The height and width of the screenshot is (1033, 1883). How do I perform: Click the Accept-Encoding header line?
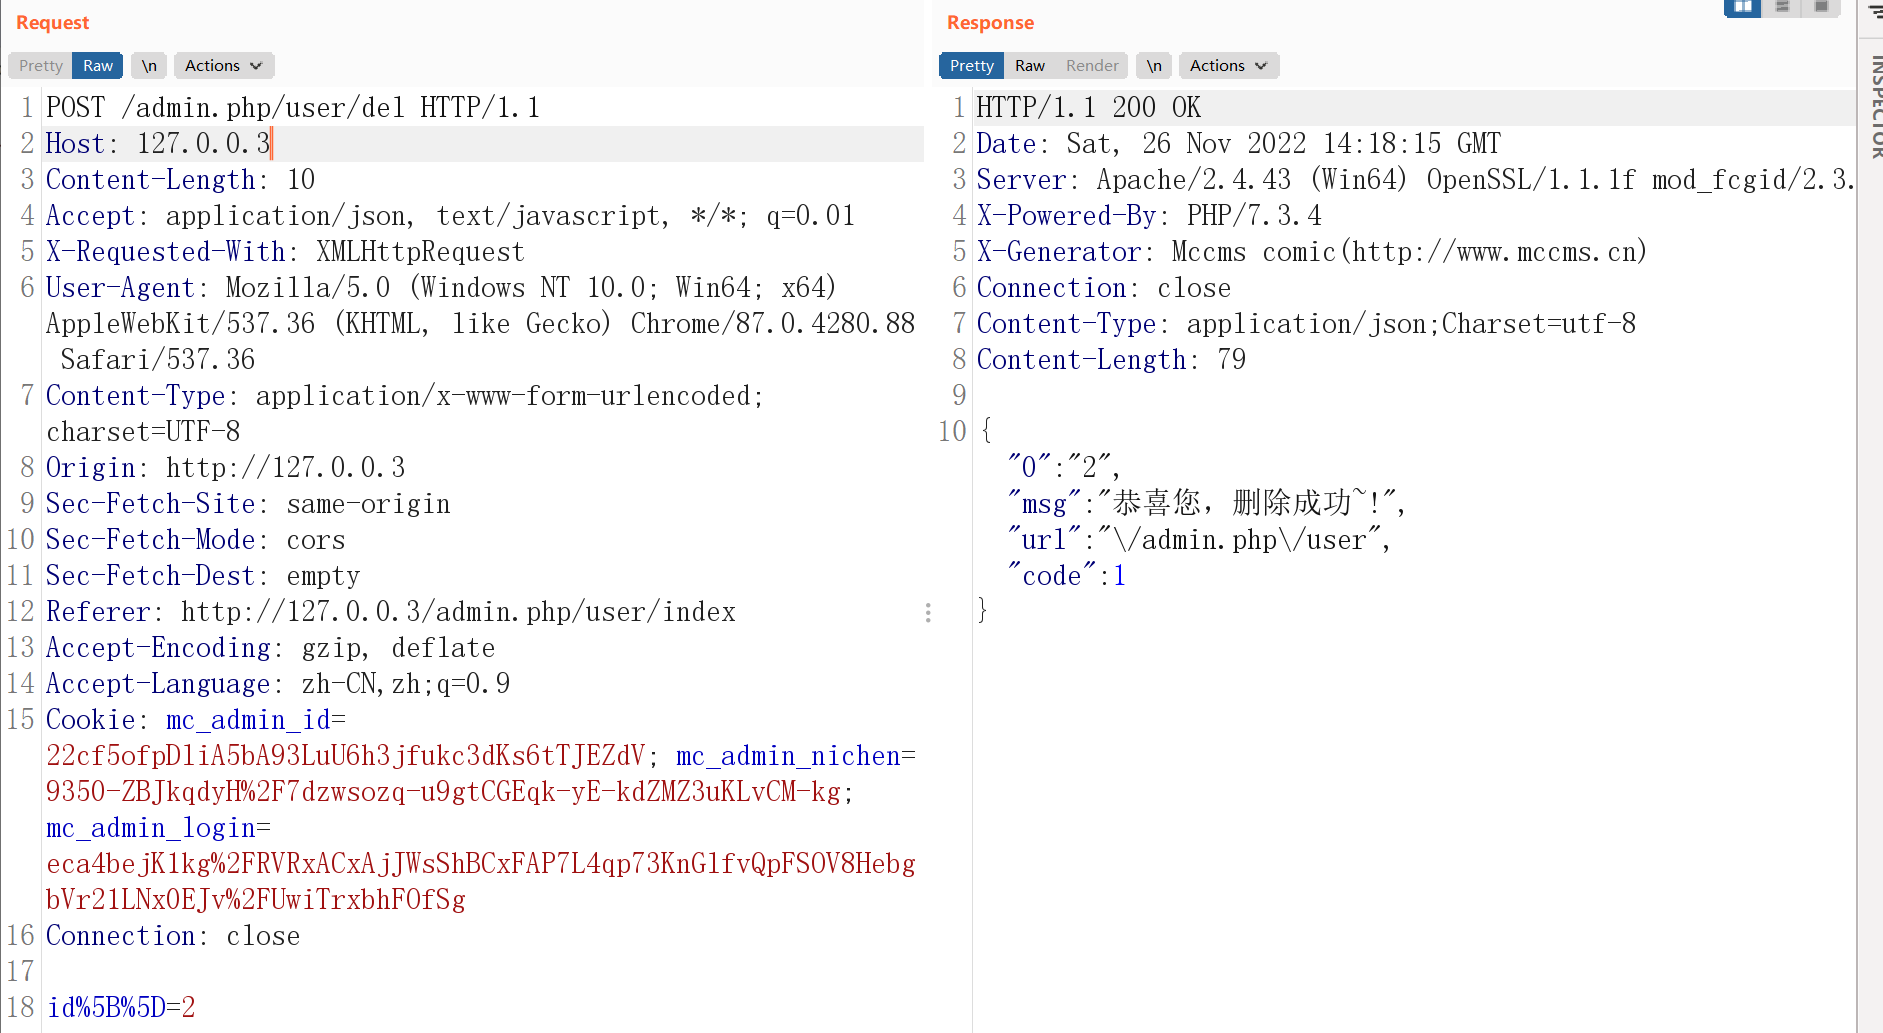pyautogui.click(x=270, y=648)
